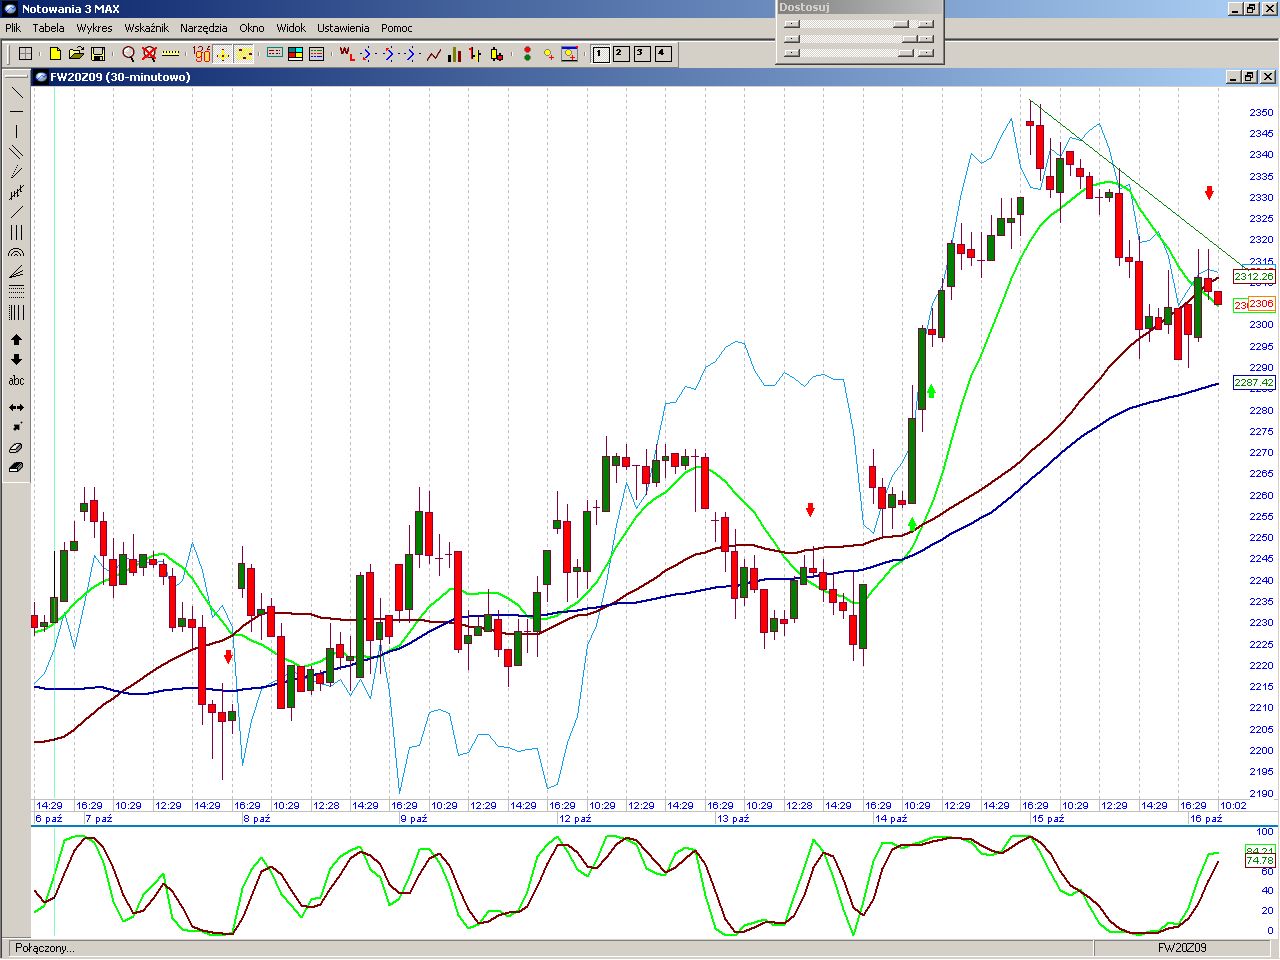Screen dimensions: 1280x960
Task: Click the top slider thumb in Dostosuj panel
Action: coord(901,24)
